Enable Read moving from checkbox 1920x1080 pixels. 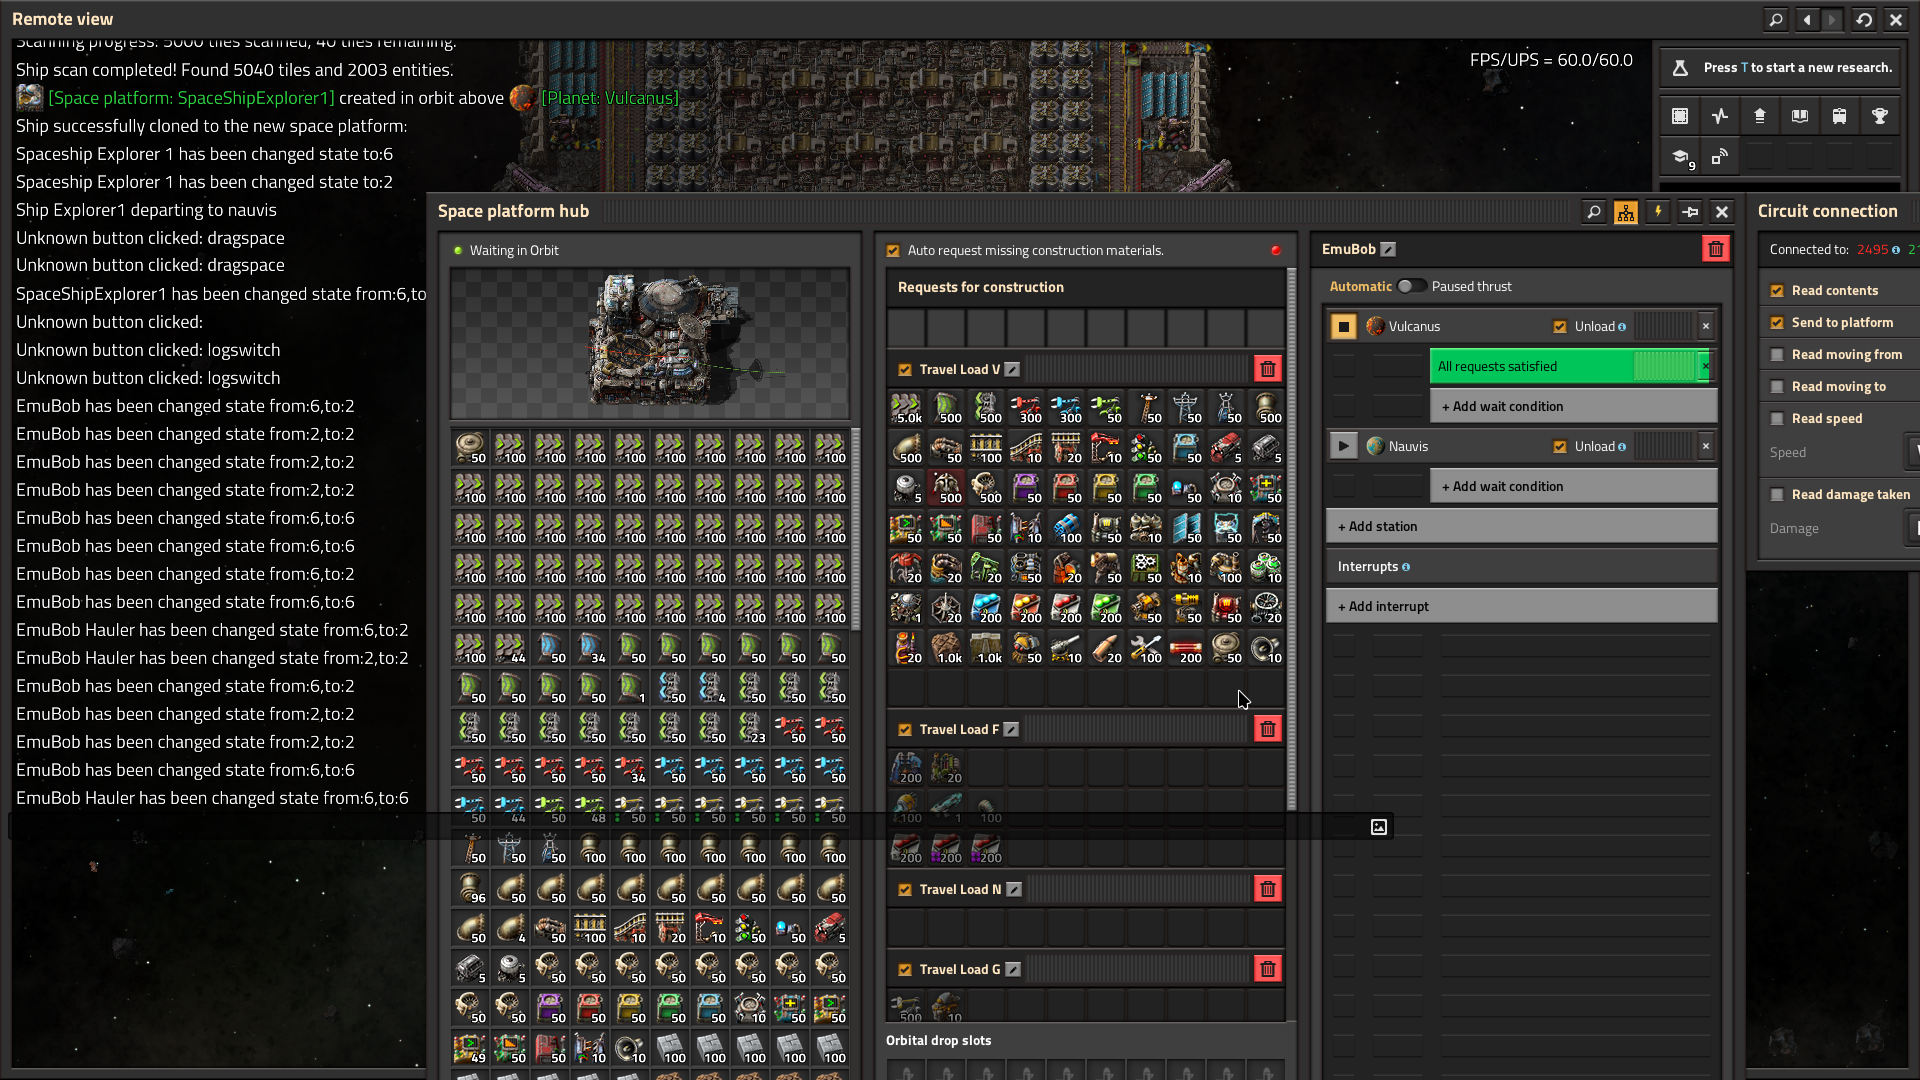[1777, 355]
